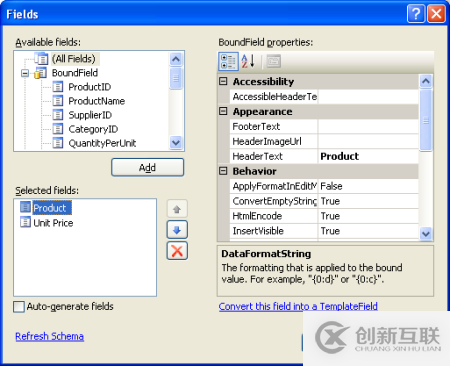The width and height of the screenshot is (450, 366).
Task: Click the ApplyFormatInEditMode value False
Action: [x=368, y=186]
